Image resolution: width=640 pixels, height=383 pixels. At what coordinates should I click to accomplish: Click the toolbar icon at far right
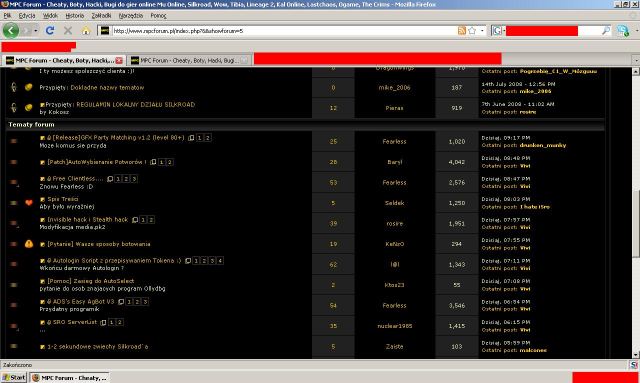[x=623, y=31]
